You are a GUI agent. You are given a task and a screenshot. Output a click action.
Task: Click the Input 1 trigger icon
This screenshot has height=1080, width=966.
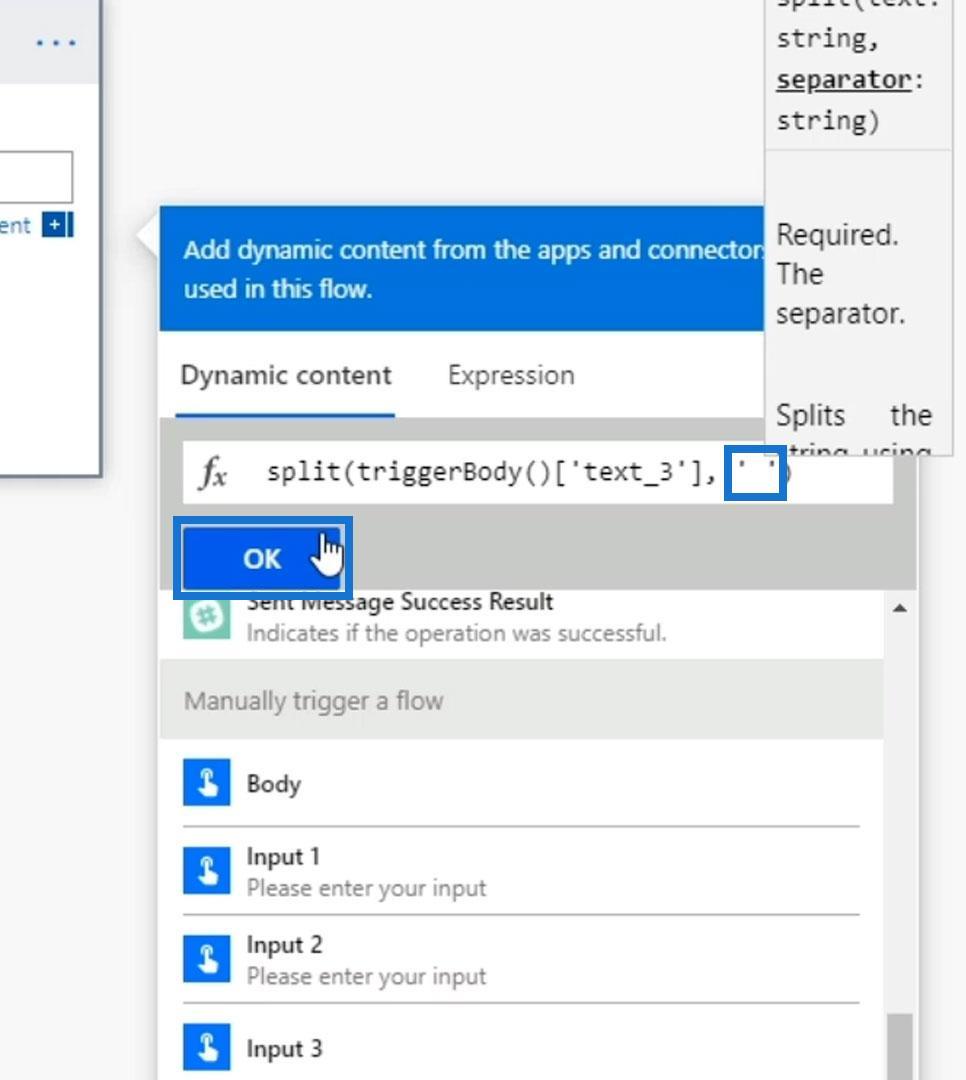tap(207, 871)
